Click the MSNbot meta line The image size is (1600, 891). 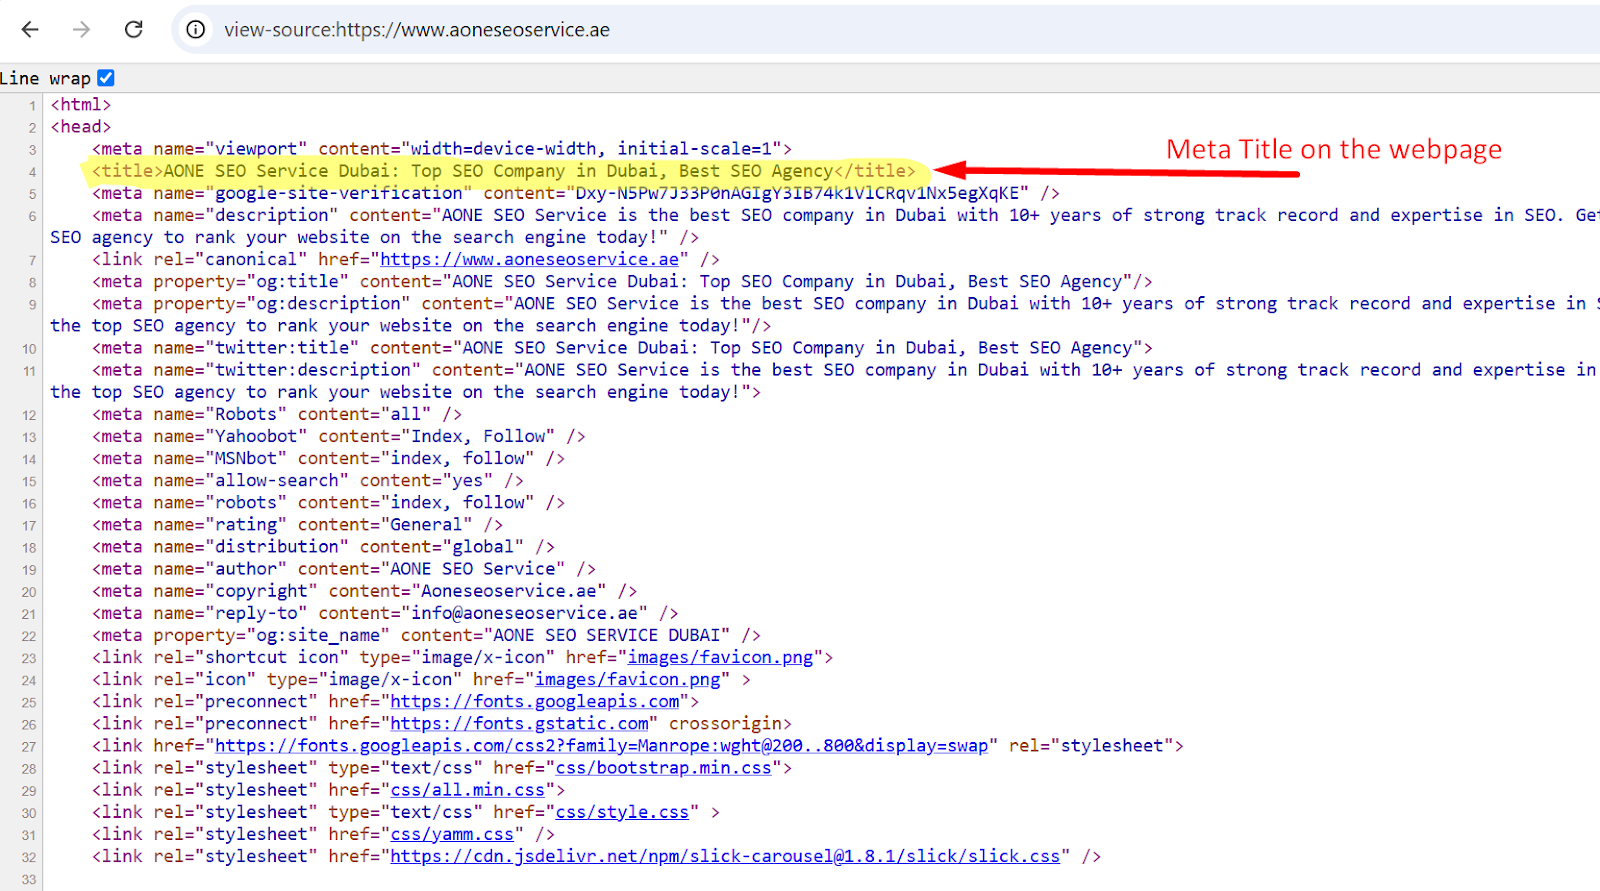[x=329, y=457]
